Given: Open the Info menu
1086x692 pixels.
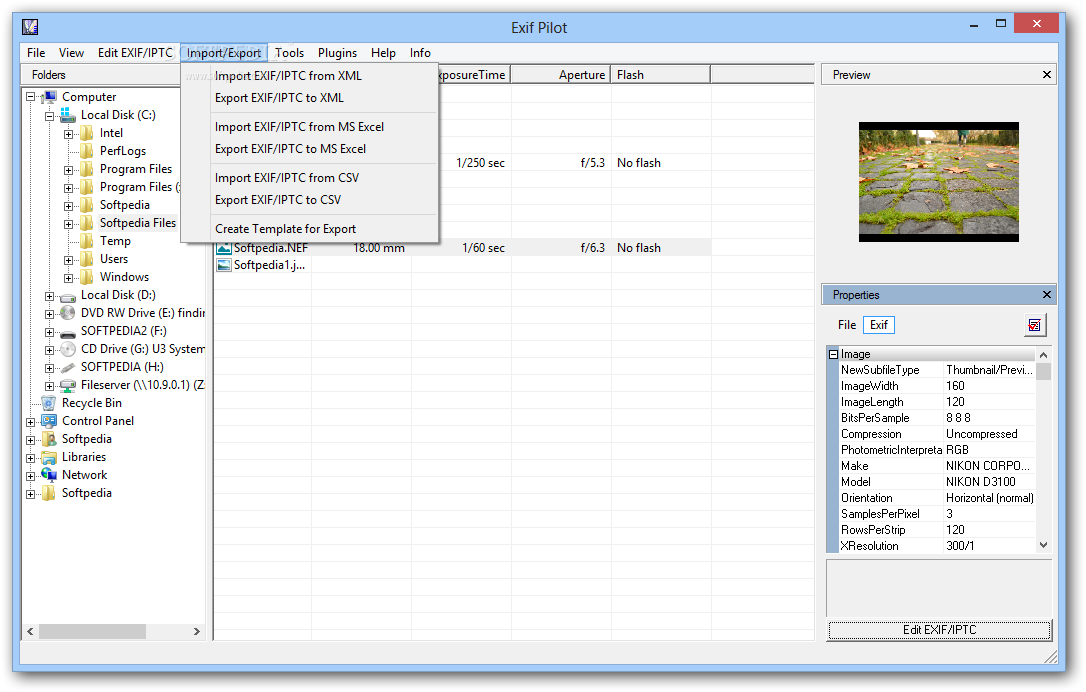Looking at the screenshot, I should (x=420, y=53).
